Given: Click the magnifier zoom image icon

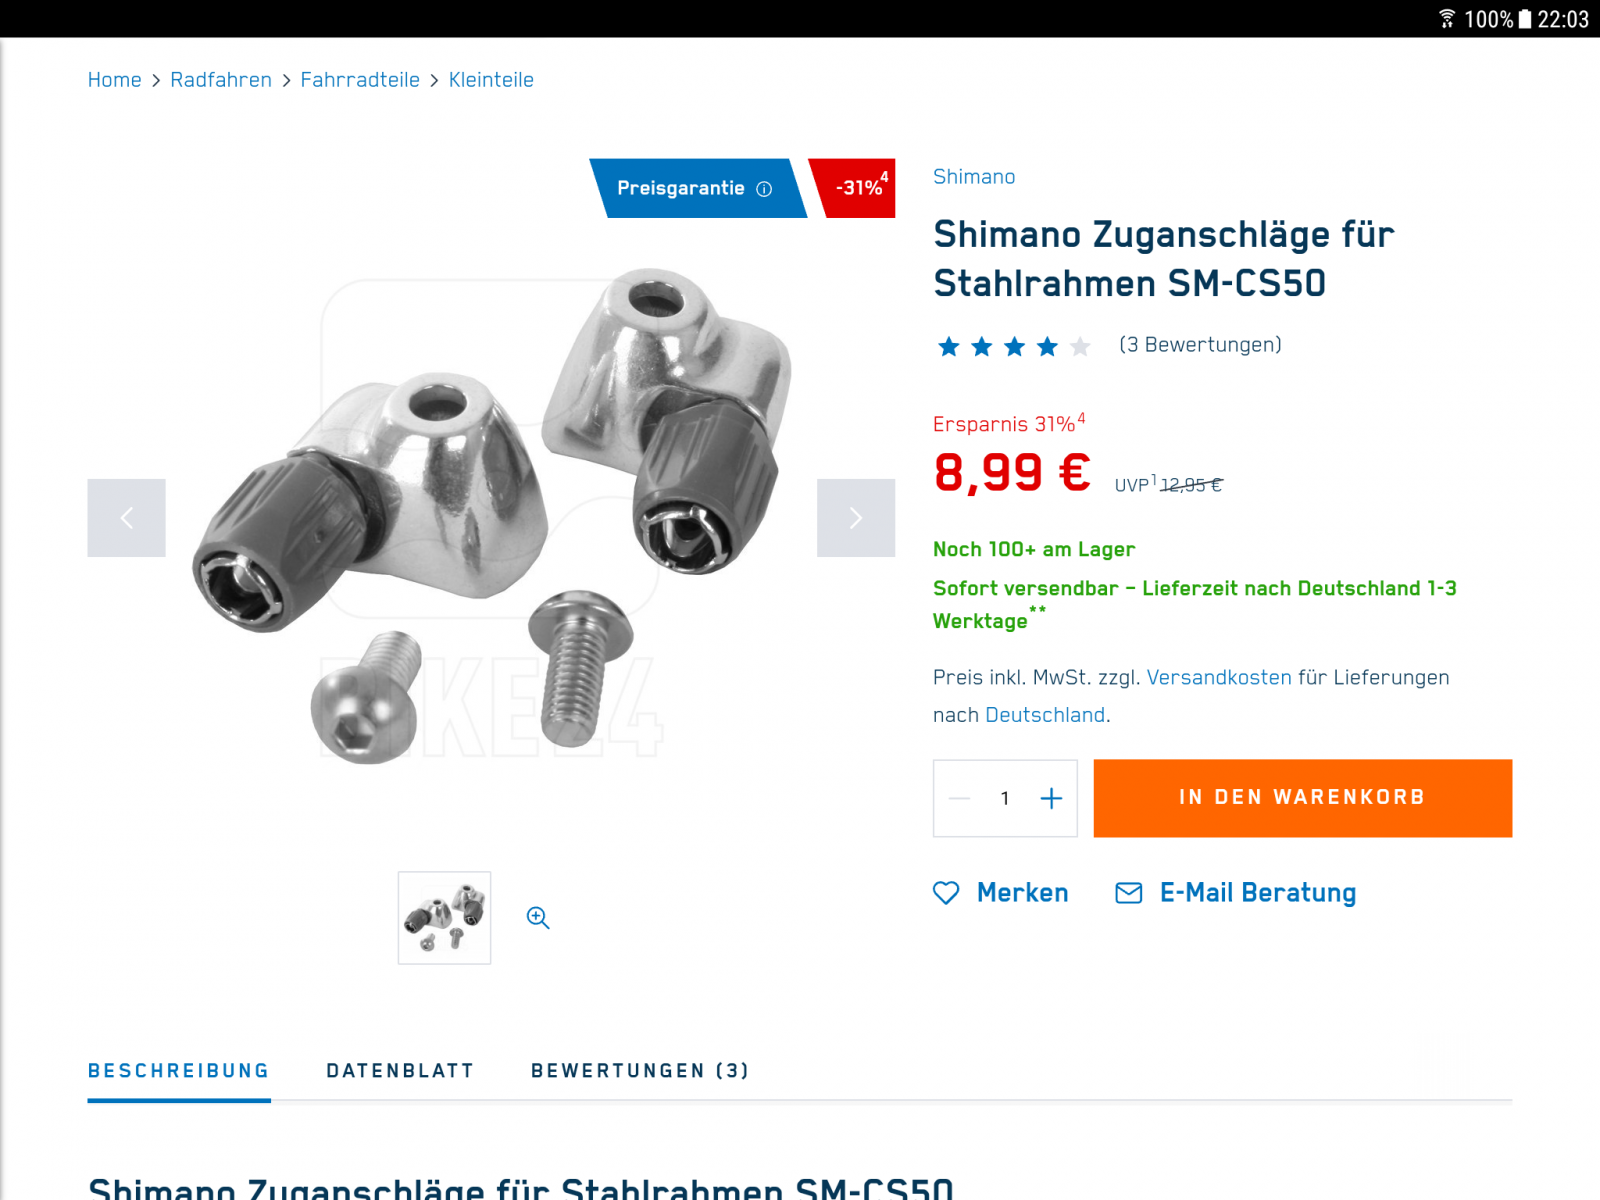Looking at the screenshot, I should [x=538, y=918].
